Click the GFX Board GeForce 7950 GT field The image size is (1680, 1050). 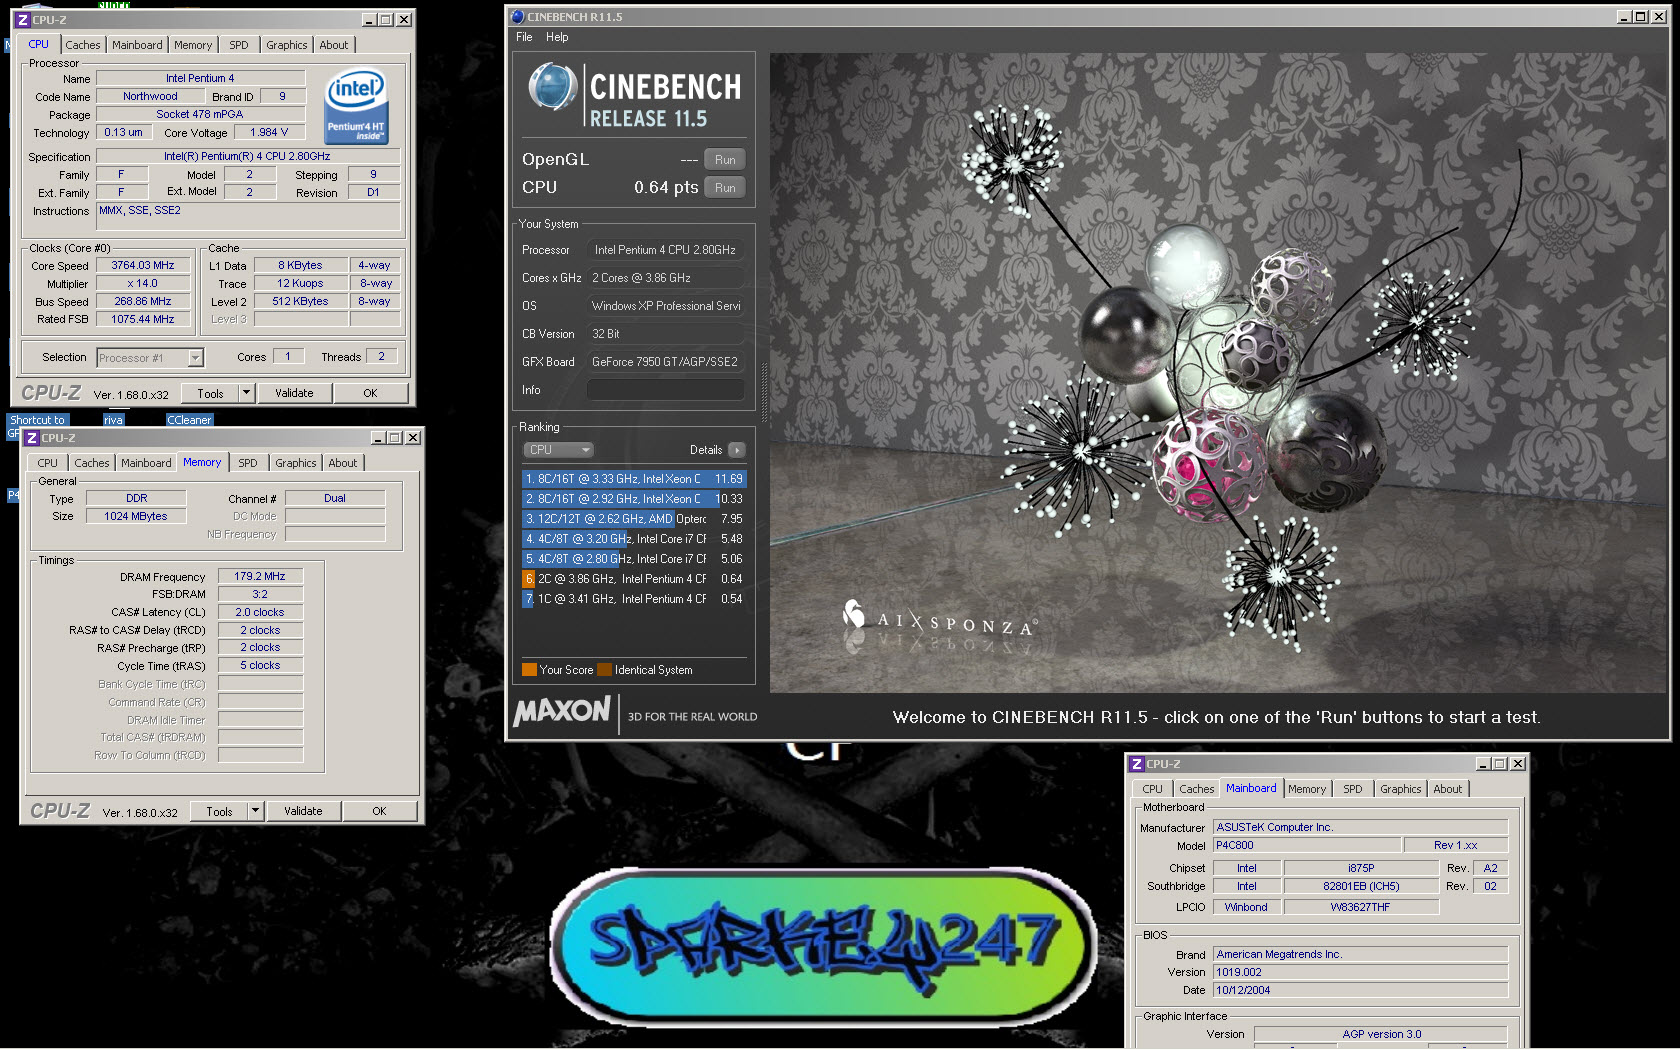tap(665, 362)
